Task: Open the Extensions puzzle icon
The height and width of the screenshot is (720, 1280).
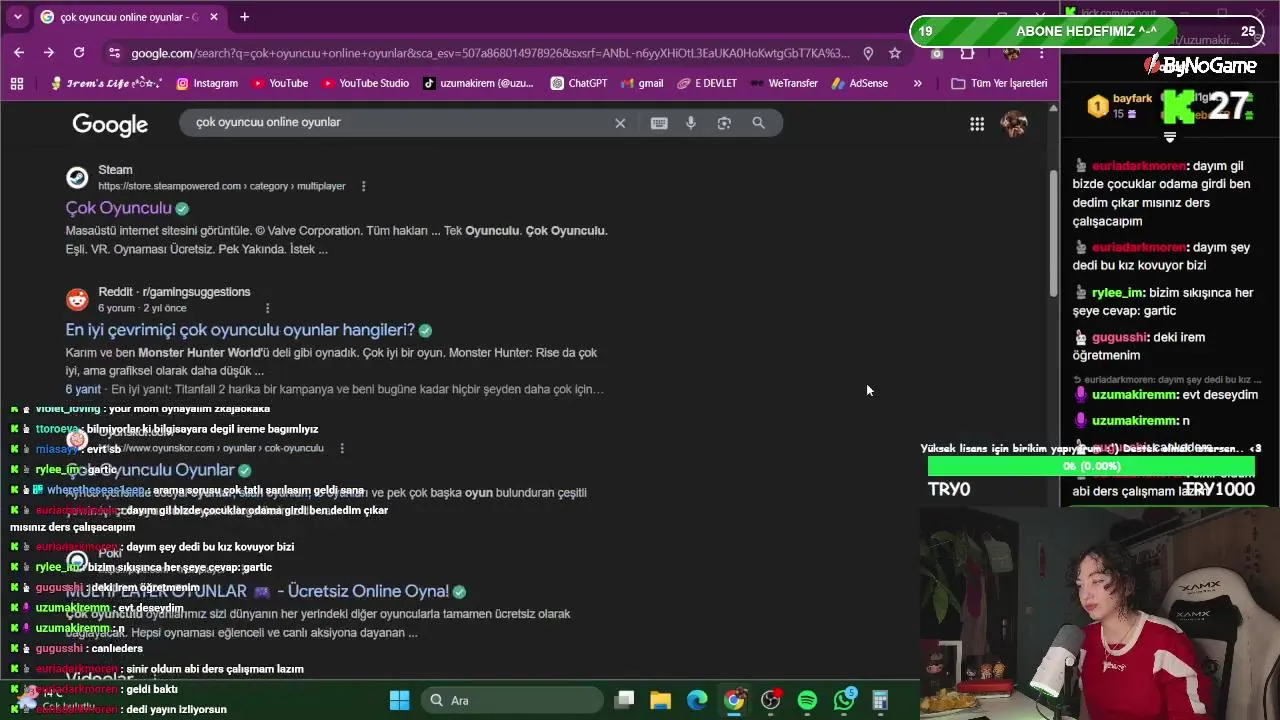Action: click(966, 53)
